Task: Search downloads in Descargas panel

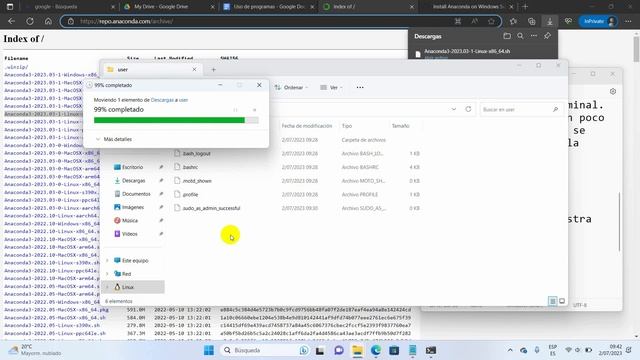Action: pyautogui.click(x=520, y=36)
